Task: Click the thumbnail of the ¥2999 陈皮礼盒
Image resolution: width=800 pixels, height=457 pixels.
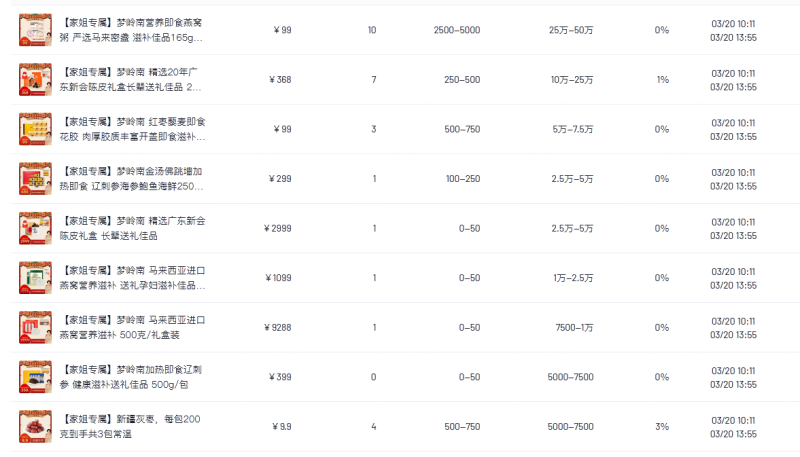Action: (x=35, y=228)
